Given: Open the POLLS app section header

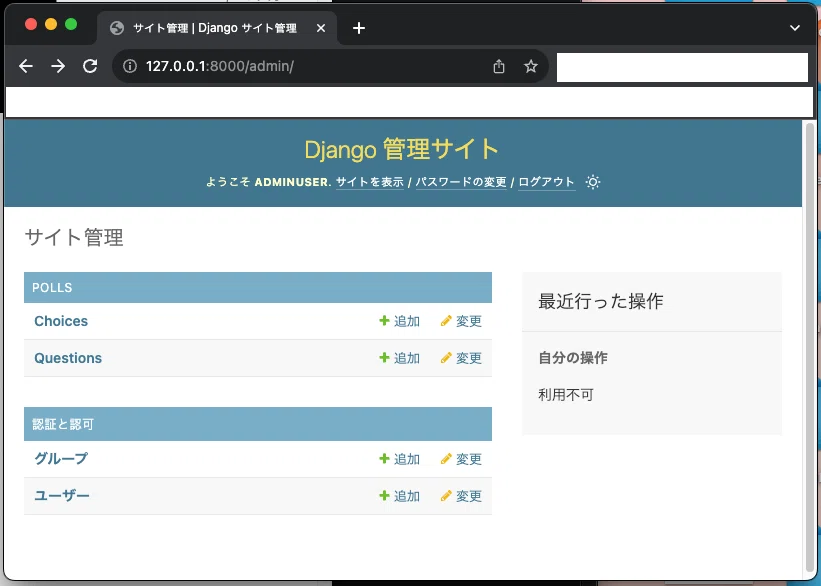Looking at the screenshot, I should point(52,288).
